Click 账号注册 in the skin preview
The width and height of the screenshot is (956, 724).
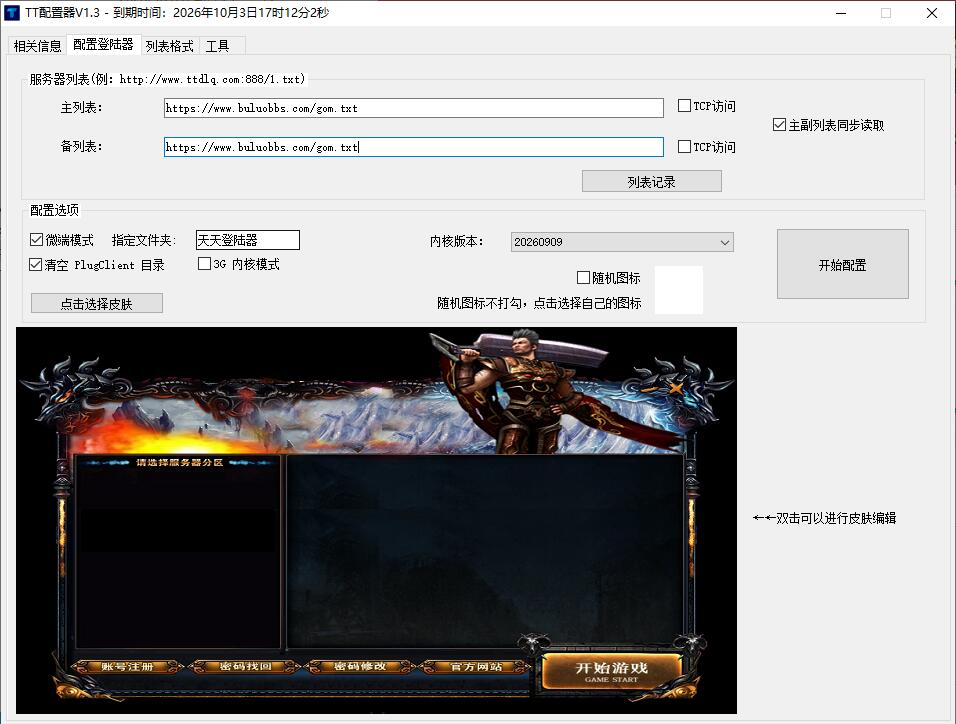(127, 667)
